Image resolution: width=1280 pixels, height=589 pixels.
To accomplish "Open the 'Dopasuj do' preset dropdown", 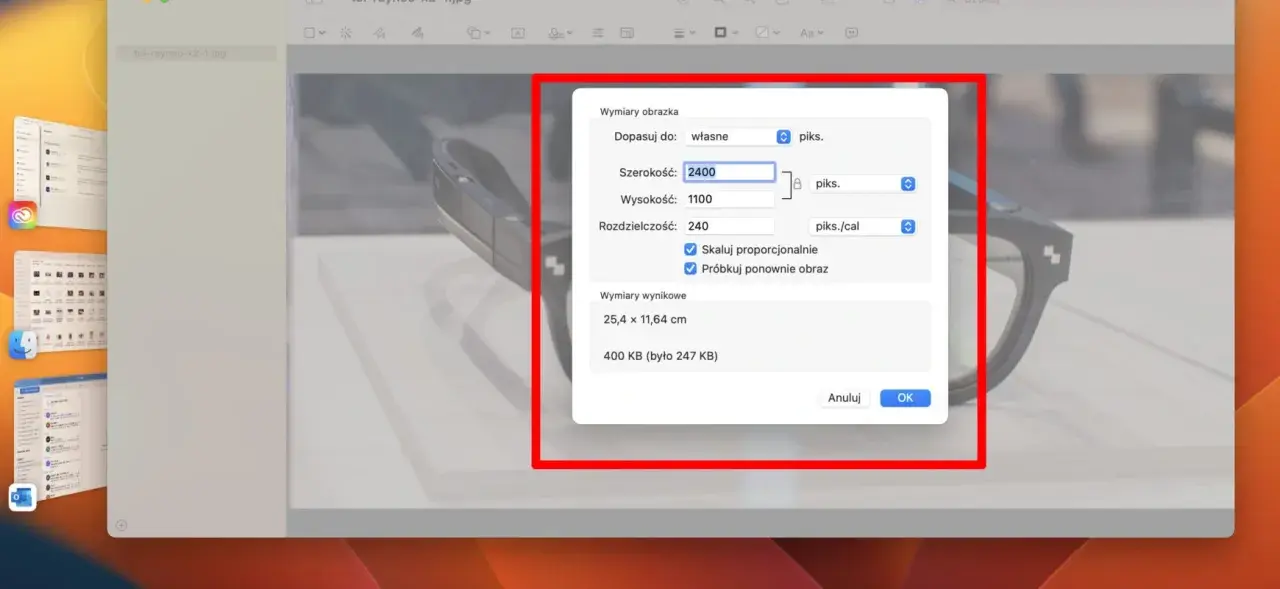I will click(741, 136).
